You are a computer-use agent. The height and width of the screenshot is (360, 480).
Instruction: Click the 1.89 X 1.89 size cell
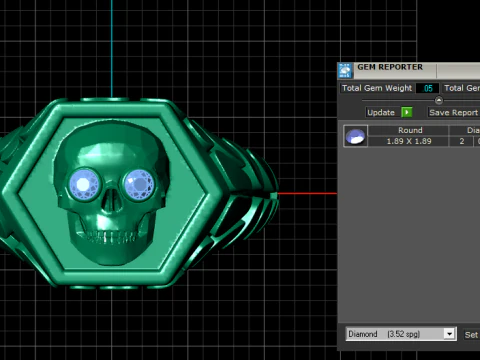click(x=409, y=141)
